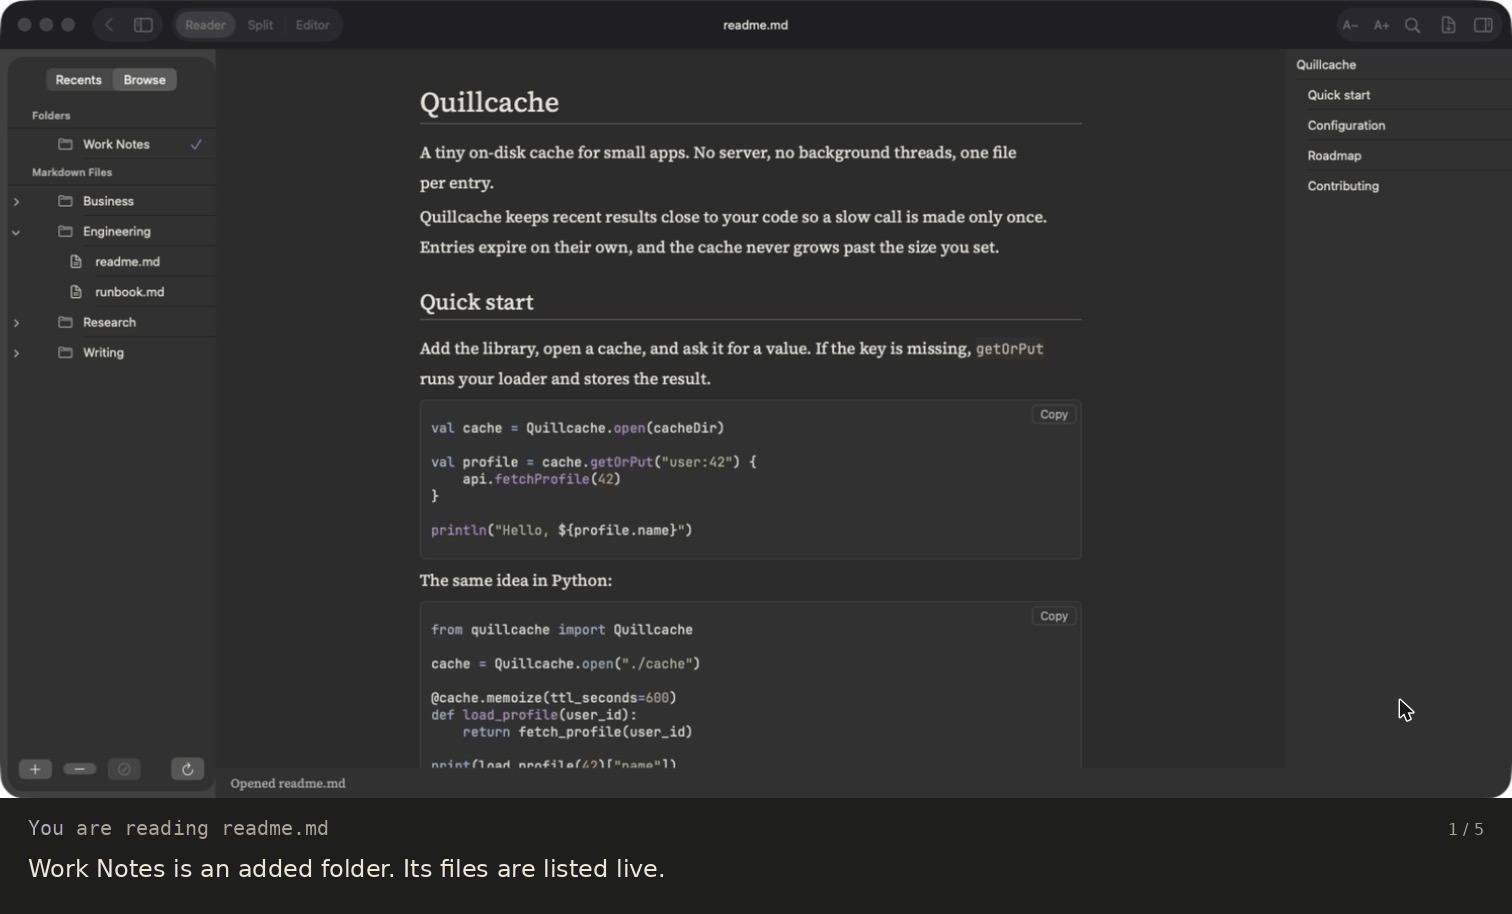Click the Work Notes folder icon
The height and width of the screenshot is (914, 1512).
pyautogui.click(x=65, y=144)
